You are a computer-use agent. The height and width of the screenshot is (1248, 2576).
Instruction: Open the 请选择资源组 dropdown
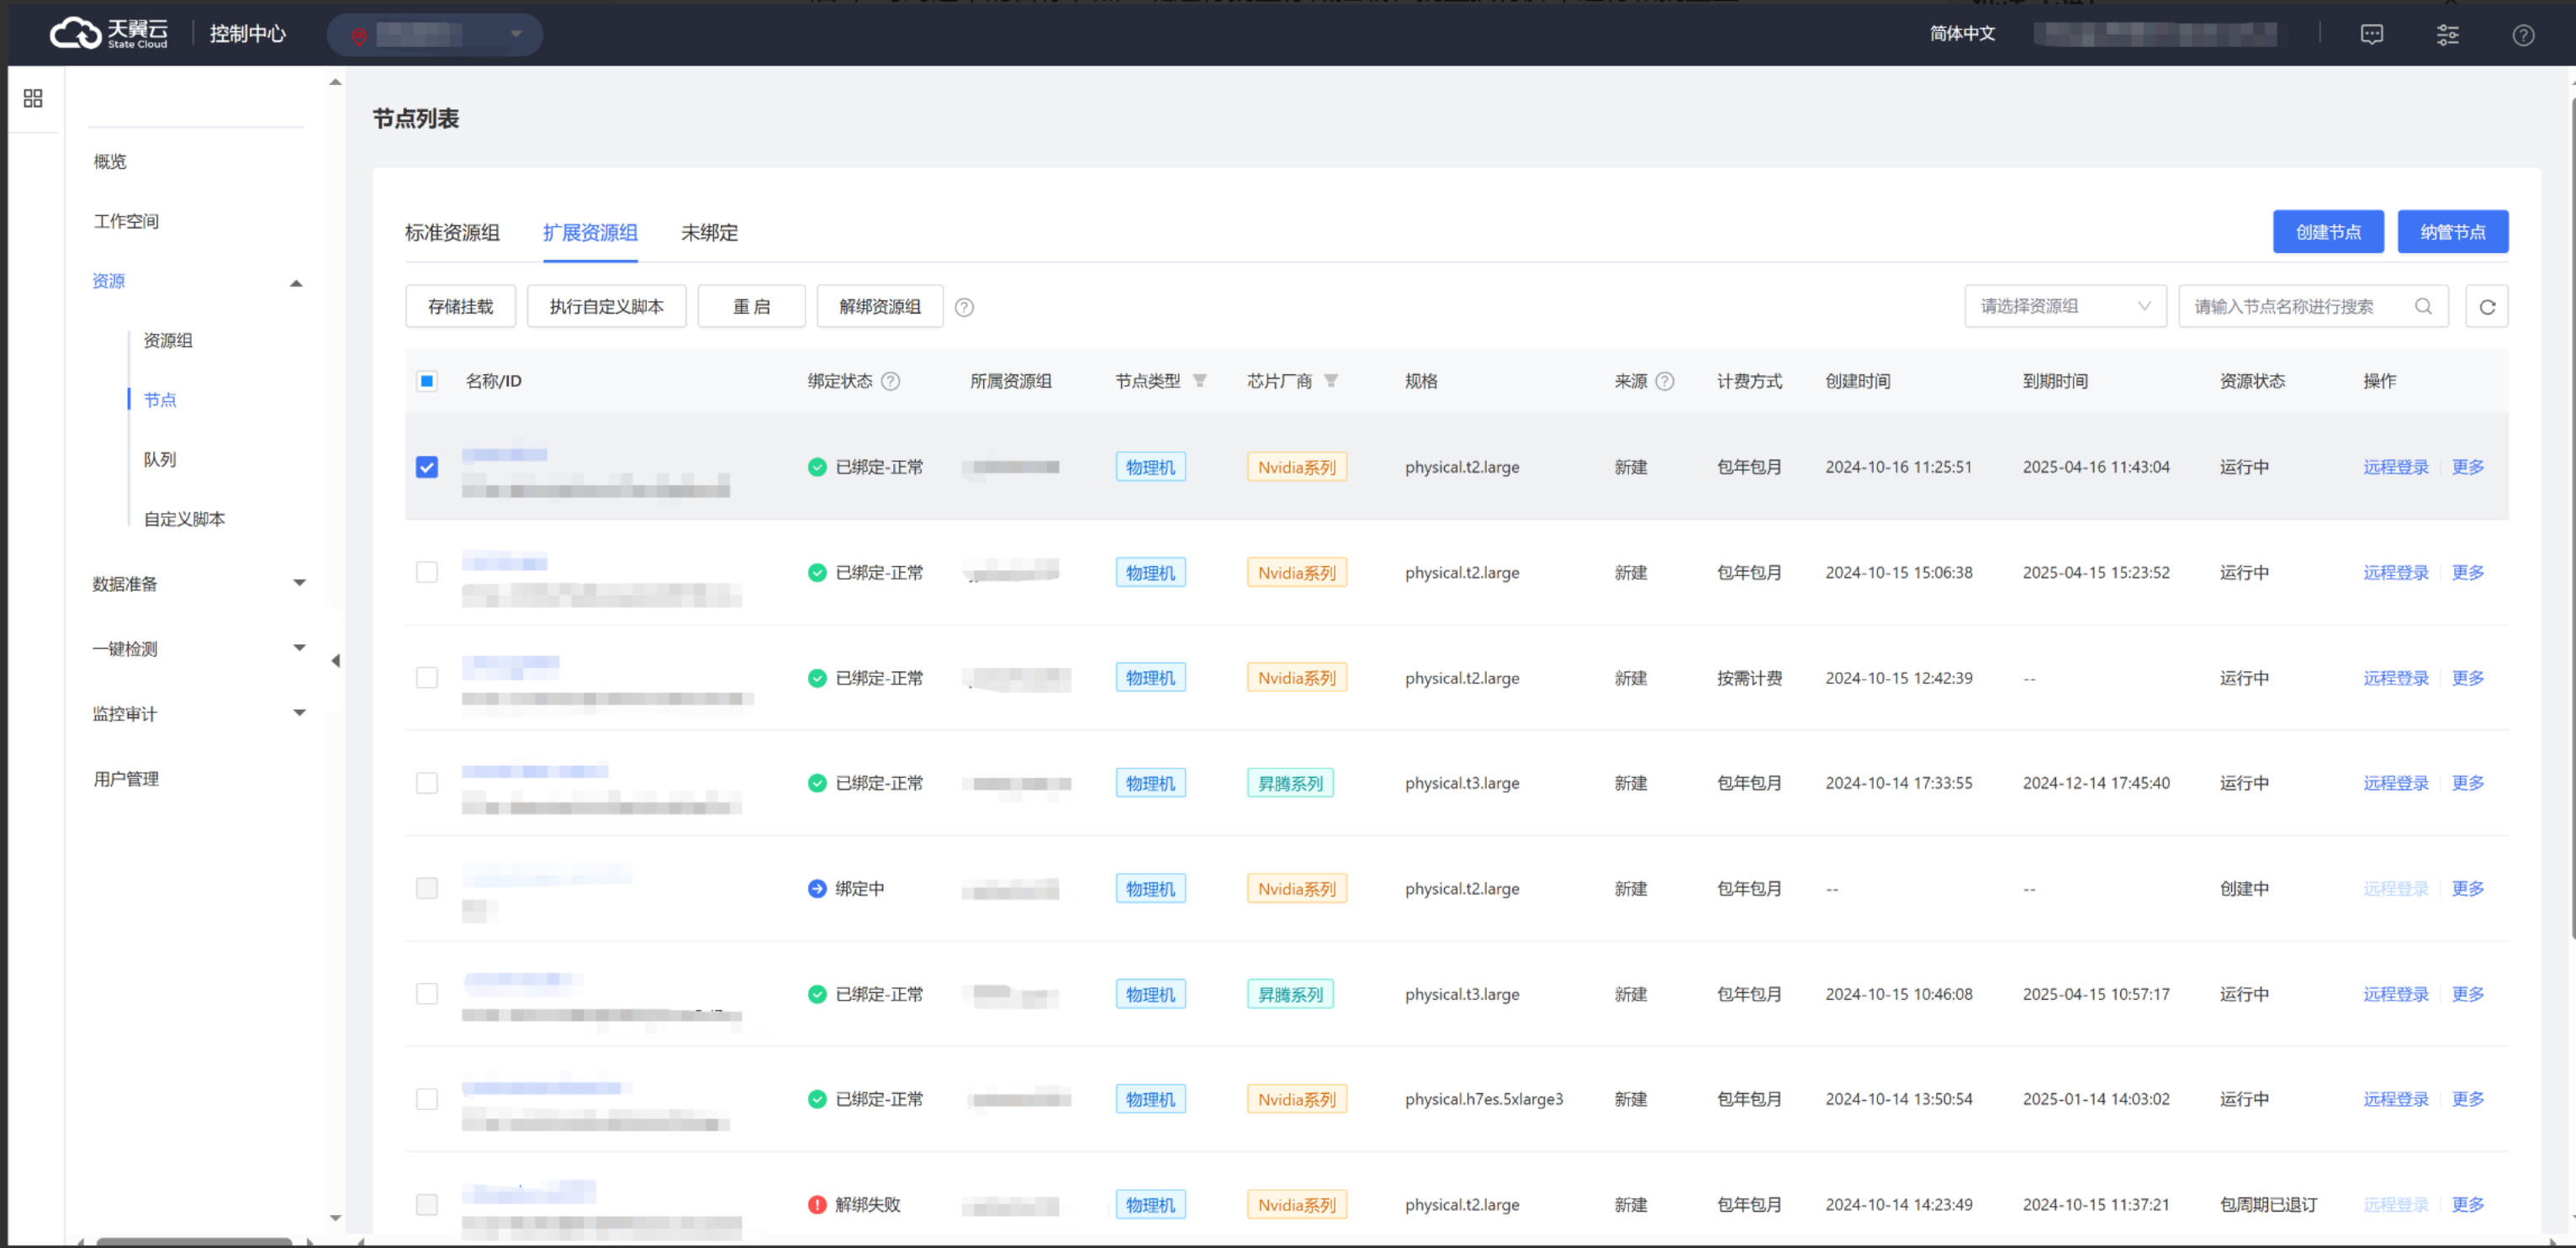[2065, 306]
